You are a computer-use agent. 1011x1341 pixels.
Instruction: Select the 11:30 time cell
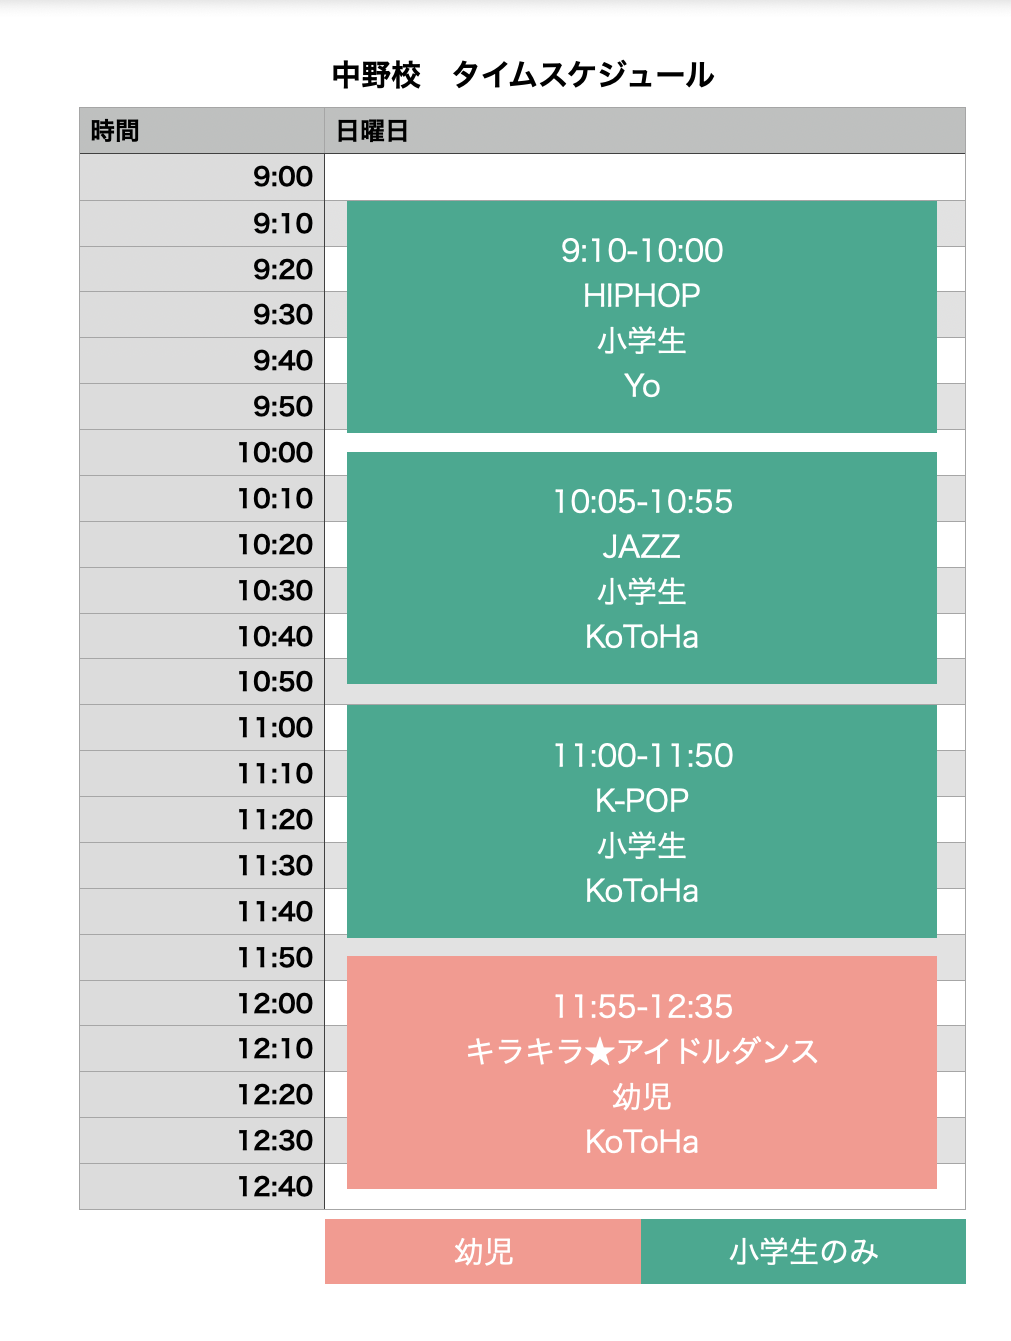pos(275,866)
